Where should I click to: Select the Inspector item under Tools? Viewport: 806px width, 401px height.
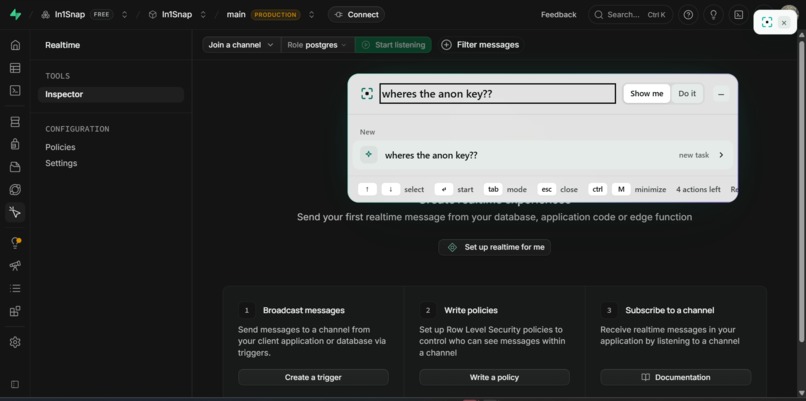(111, 94)
